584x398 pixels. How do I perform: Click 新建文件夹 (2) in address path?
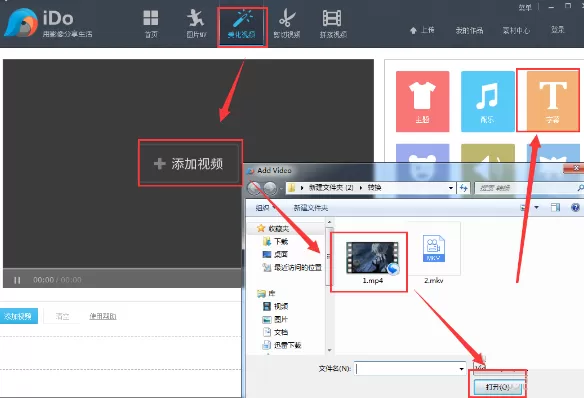331,188
